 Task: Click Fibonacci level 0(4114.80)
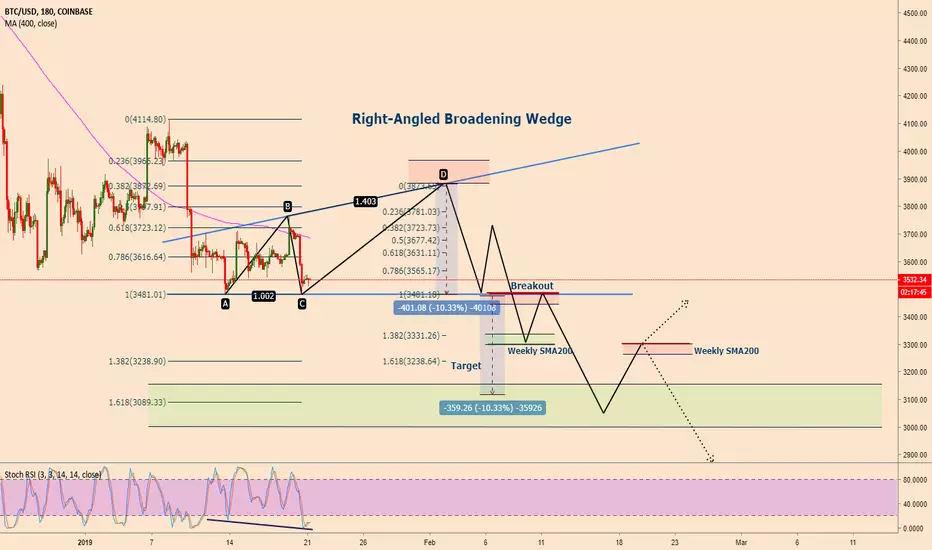click(145, 120)
